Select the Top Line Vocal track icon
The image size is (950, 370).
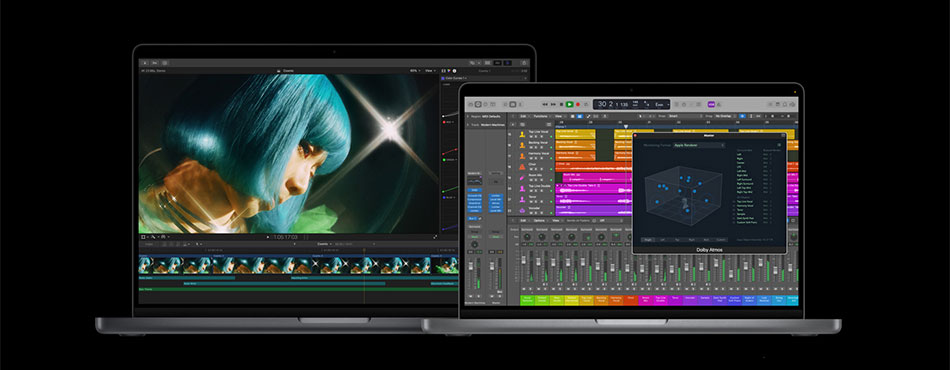point(522,134)
